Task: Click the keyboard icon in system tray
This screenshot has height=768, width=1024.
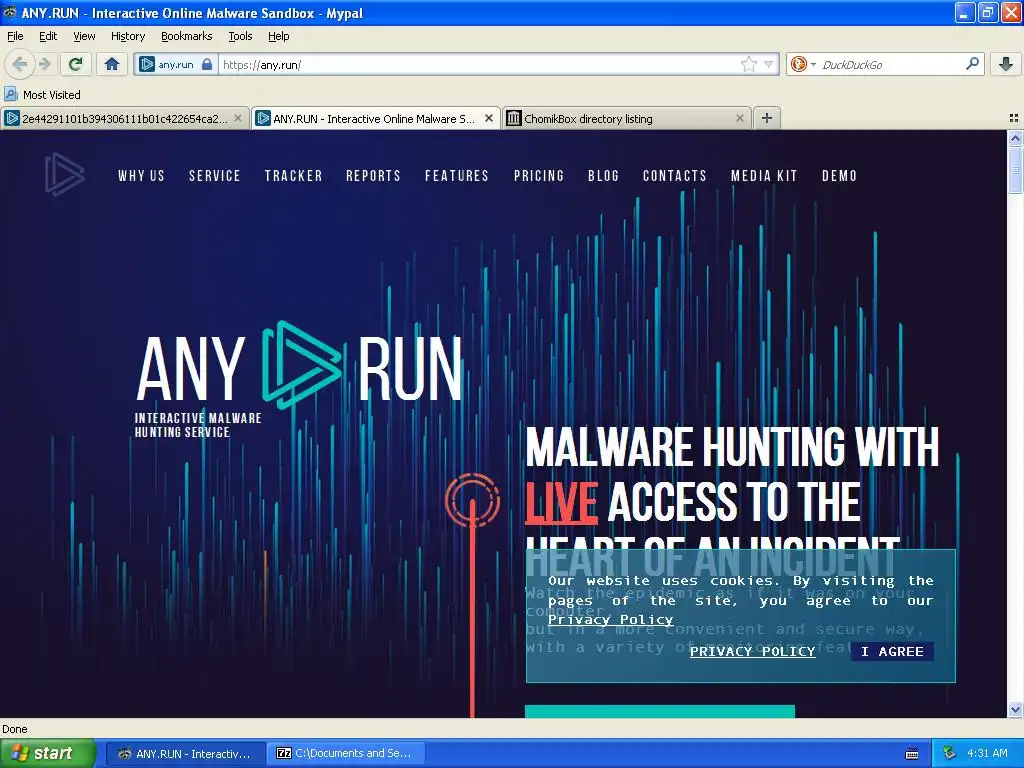Action: 912,754
